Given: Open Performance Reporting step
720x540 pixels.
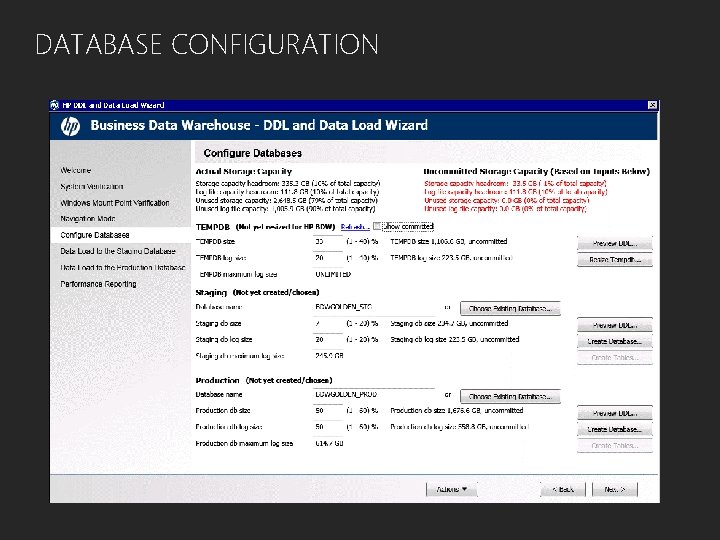Looking at the screenshot, I should (98, 284).
